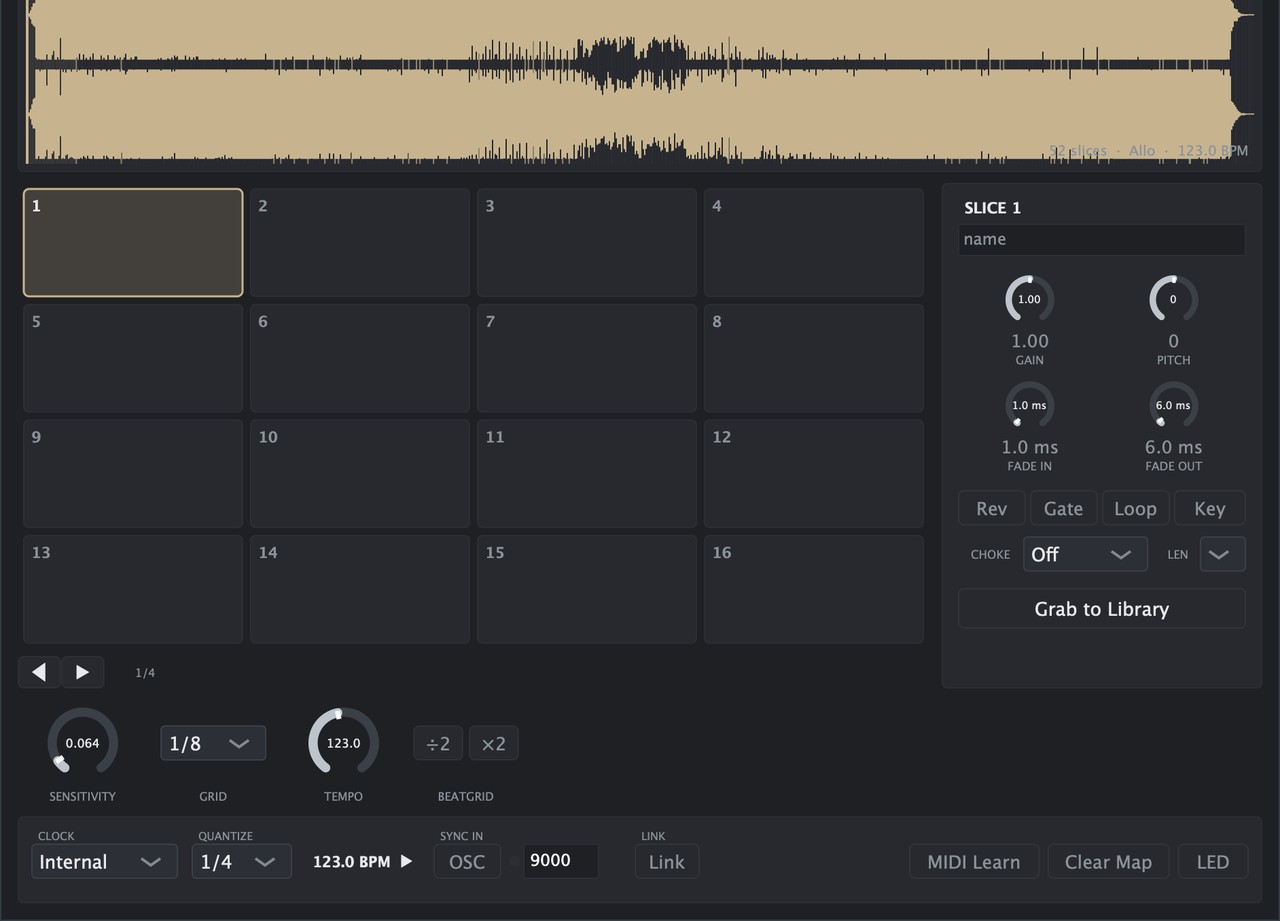Click Clear Map button
Image resolution: width=1280 pixels, height=921 pixels.
(1108, 861)
